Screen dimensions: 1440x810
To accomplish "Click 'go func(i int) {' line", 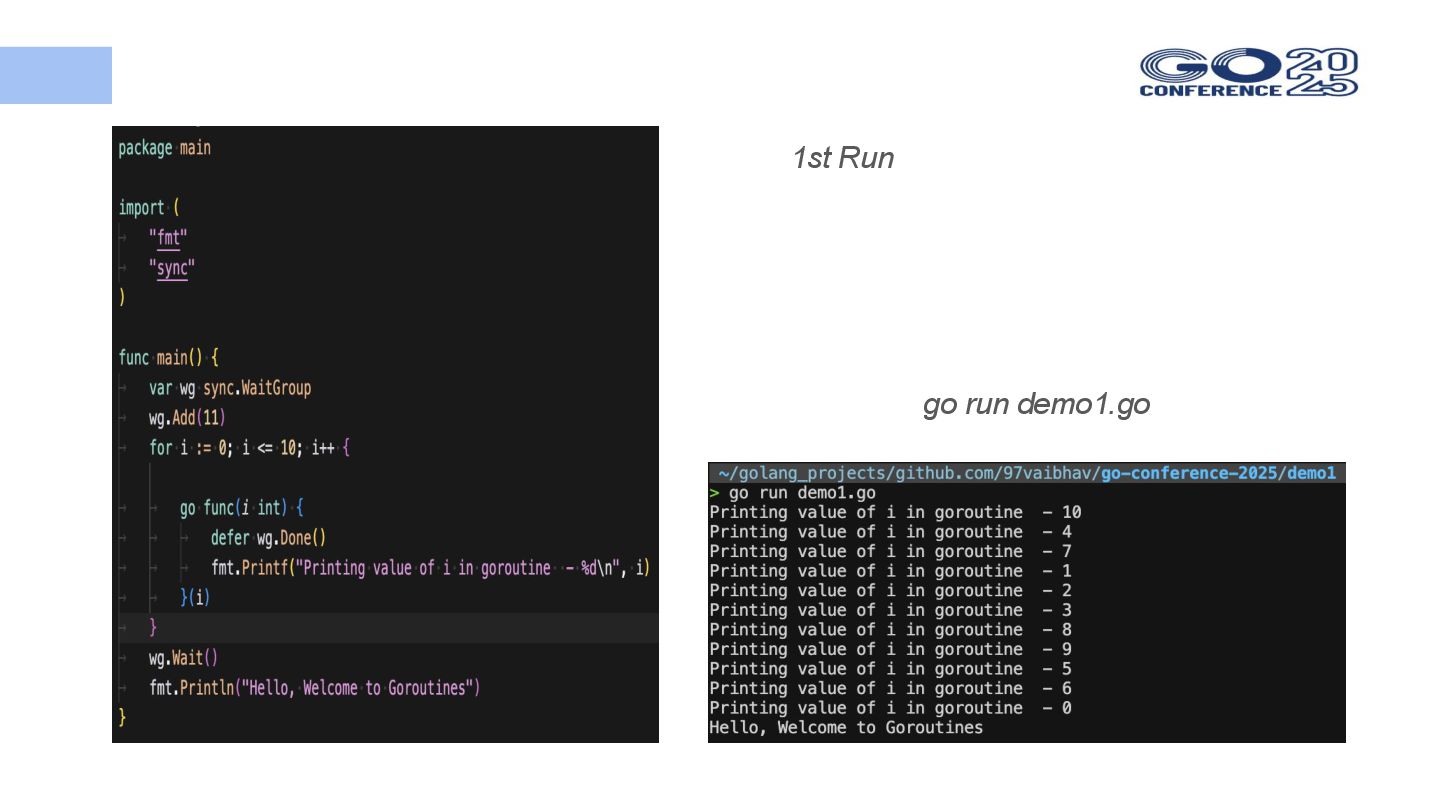I will click(241, 508).
